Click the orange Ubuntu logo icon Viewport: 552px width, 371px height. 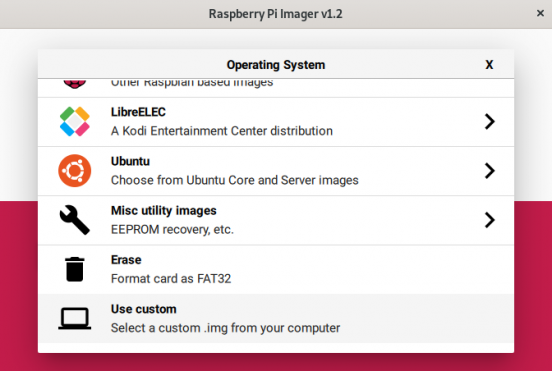tap(75, 171)
